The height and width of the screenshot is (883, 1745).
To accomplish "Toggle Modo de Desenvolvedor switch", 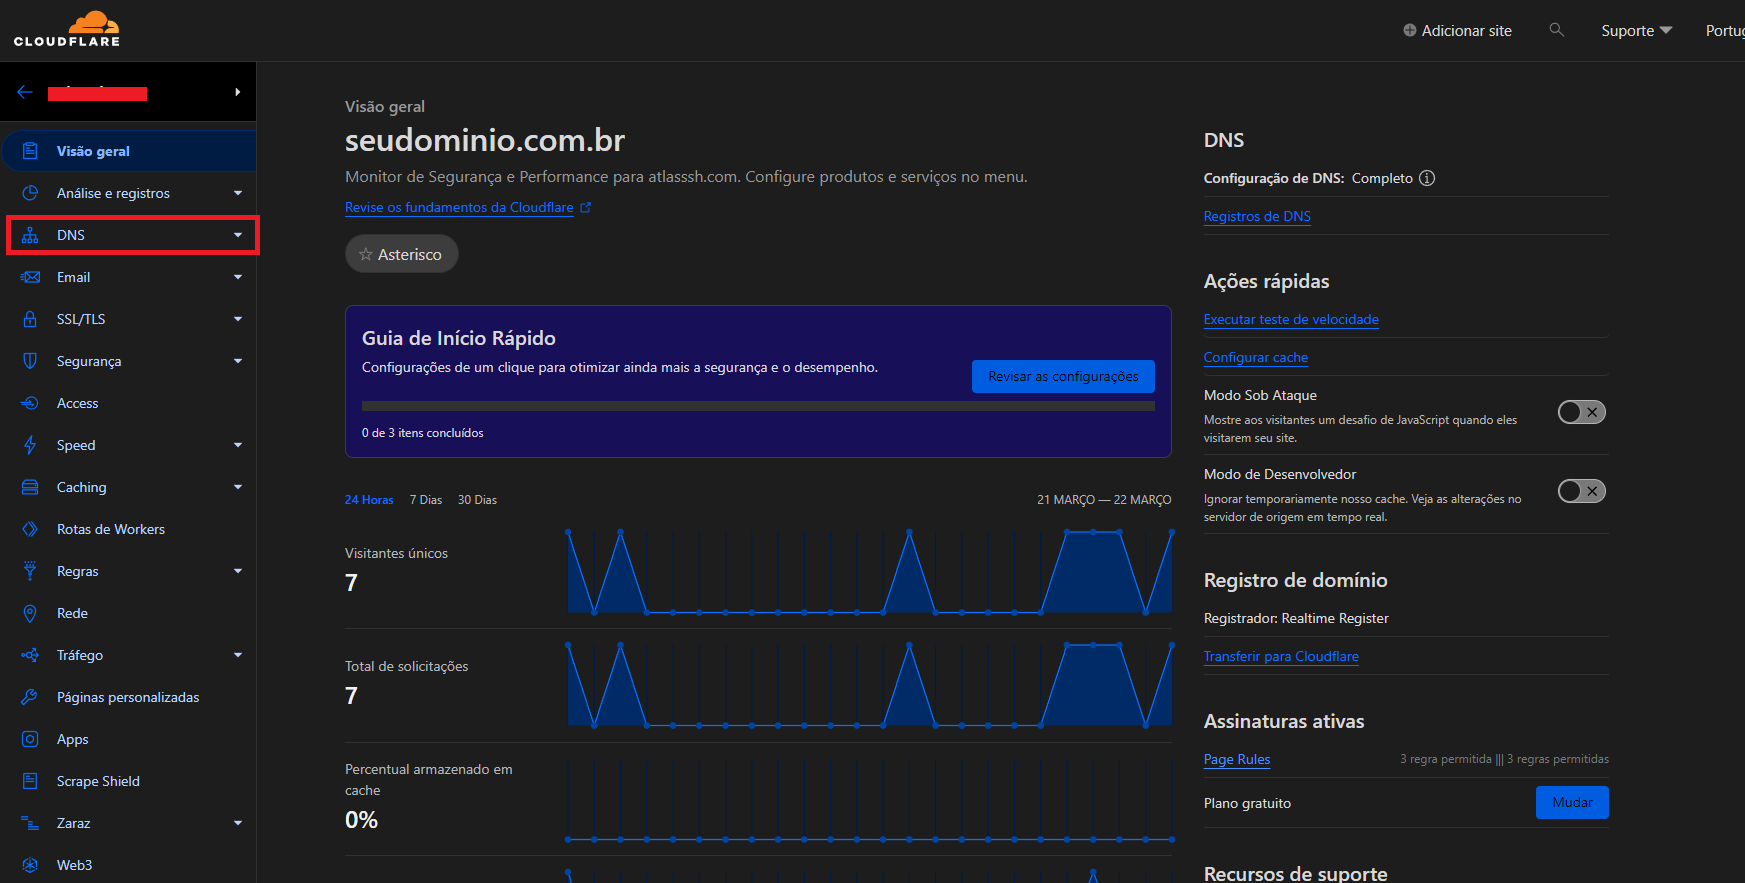I will (1581, 491).
